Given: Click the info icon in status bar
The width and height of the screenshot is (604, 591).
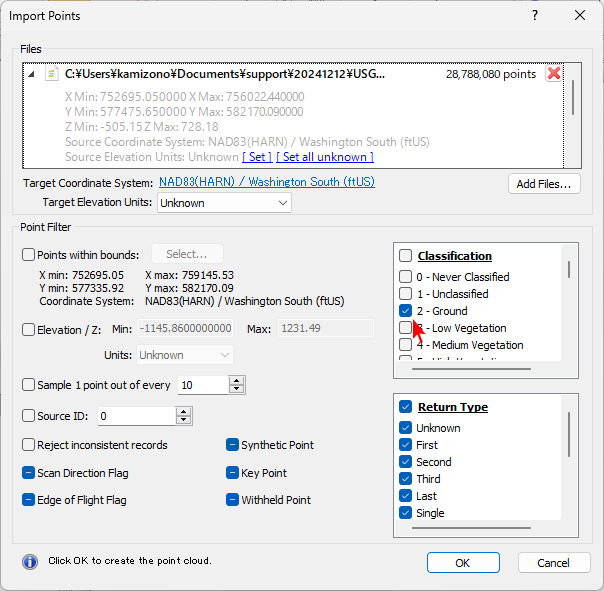Looking at the screenshot, I should coord(30,561).
